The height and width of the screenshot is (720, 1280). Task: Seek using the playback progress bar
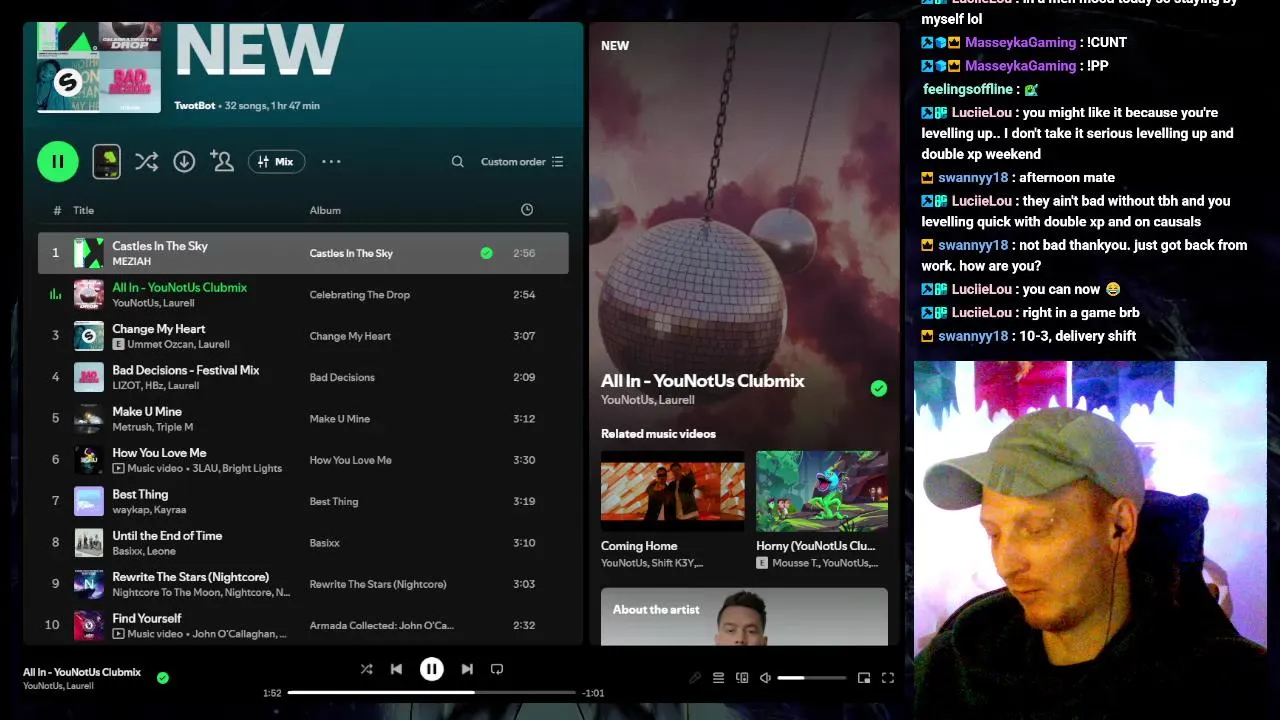click(432, 692)
